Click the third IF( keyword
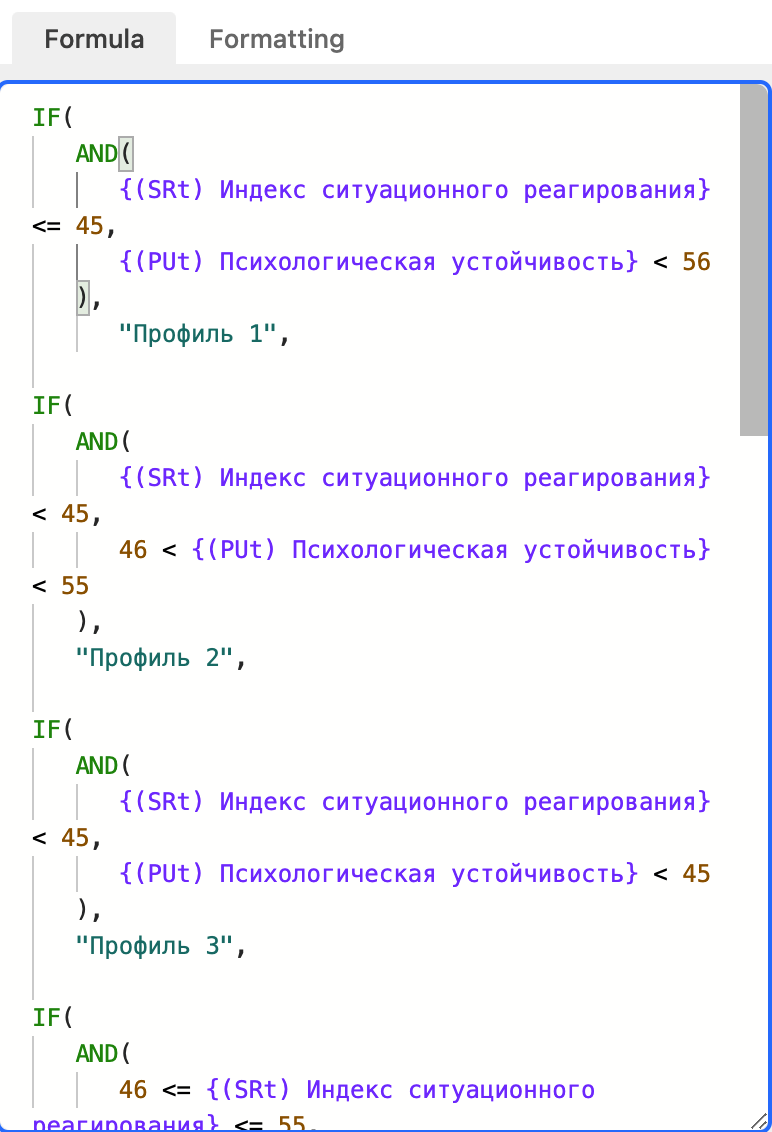Viewport: 772px width, 1132px height. tap(53, 730)
